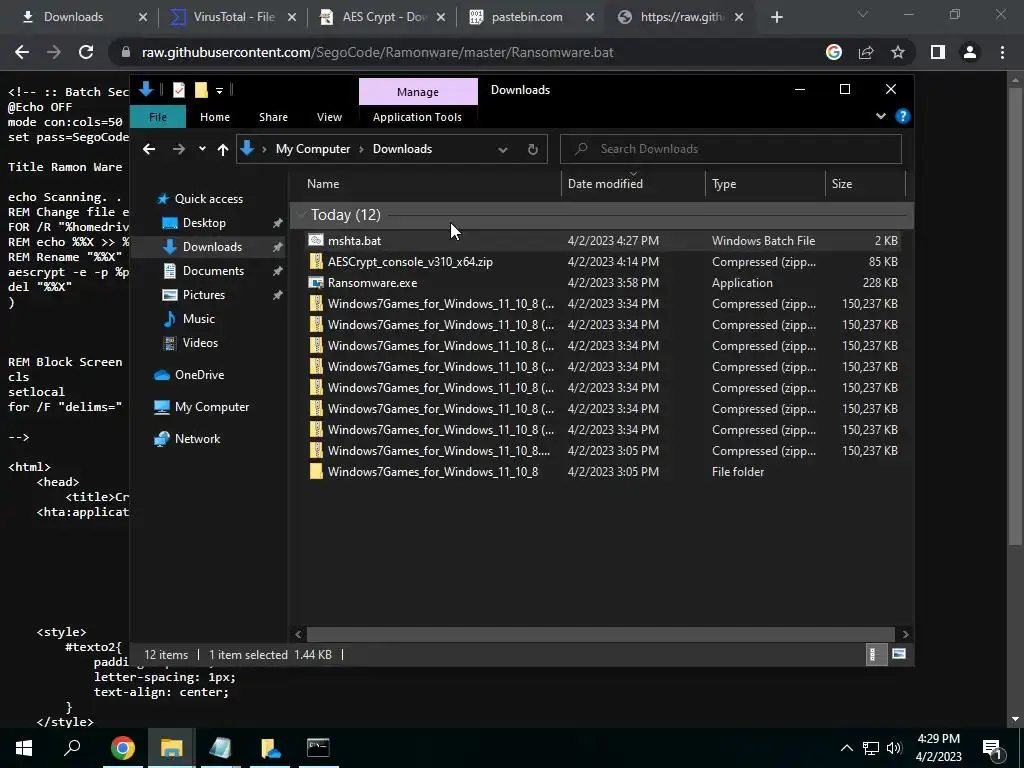
Task: Bookmark this page with the star icon
Action: coord(898,52)
